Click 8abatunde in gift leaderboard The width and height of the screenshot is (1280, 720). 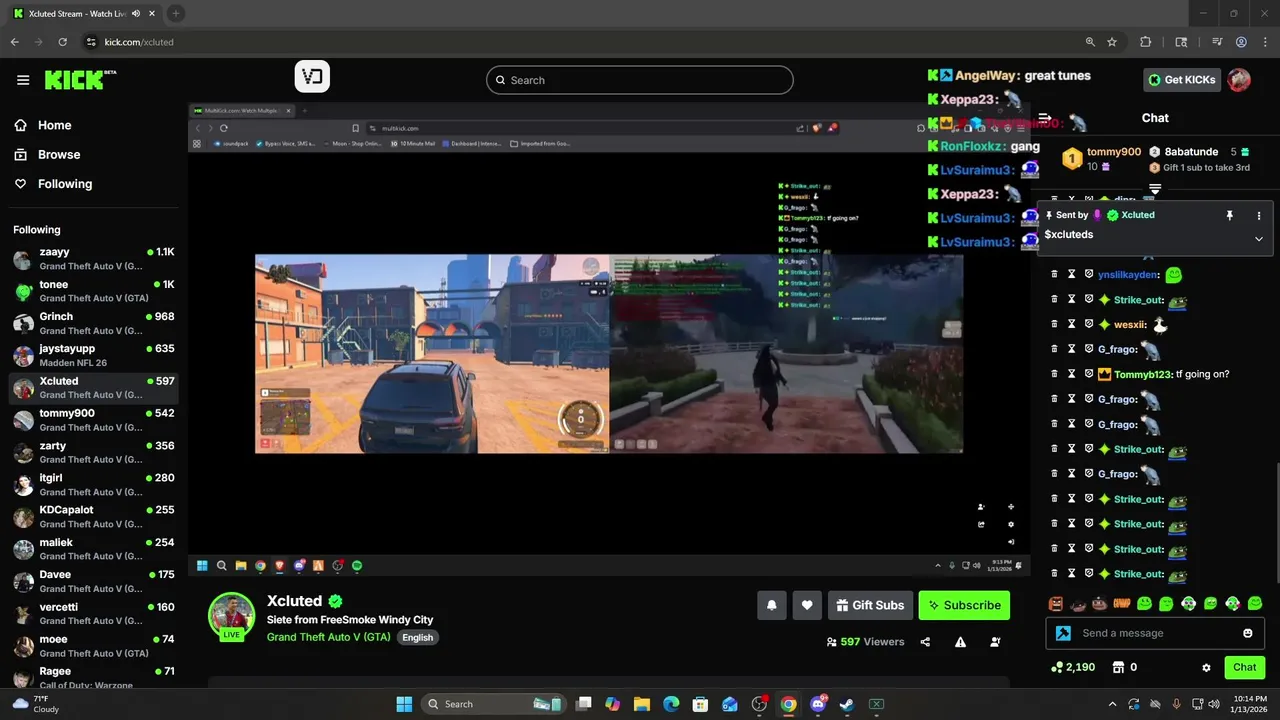[1189, 152]
